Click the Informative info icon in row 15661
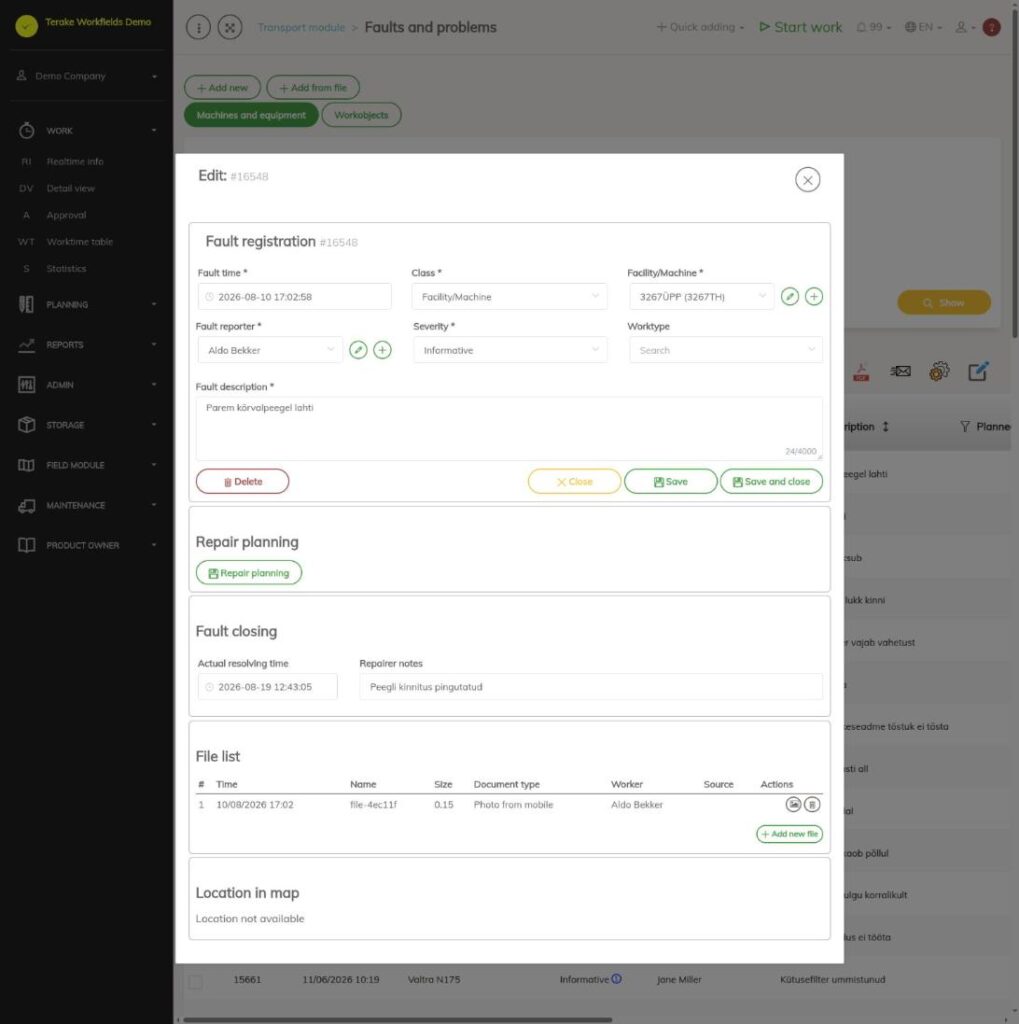 pyautogui.click(x=616, y=979)
